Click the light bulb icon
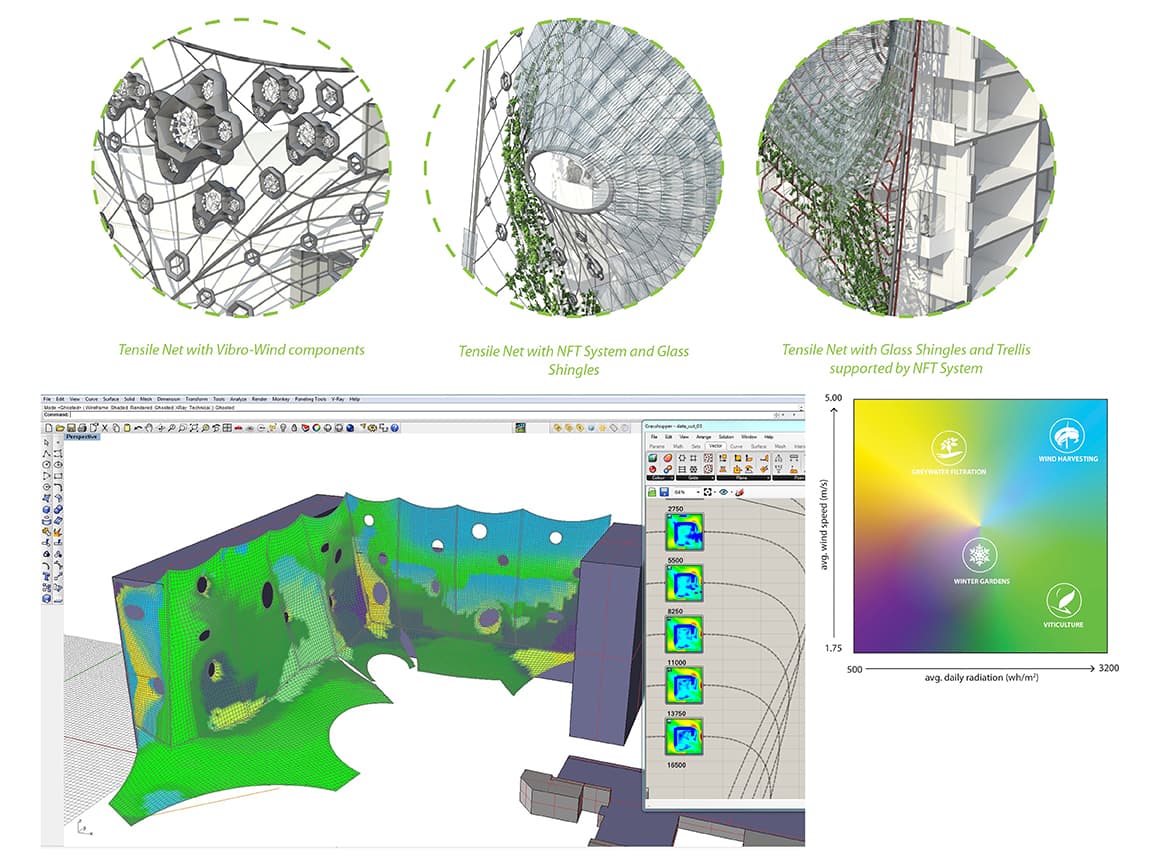The height and width of the screenshot is (864, 1152). coord(283,428)
